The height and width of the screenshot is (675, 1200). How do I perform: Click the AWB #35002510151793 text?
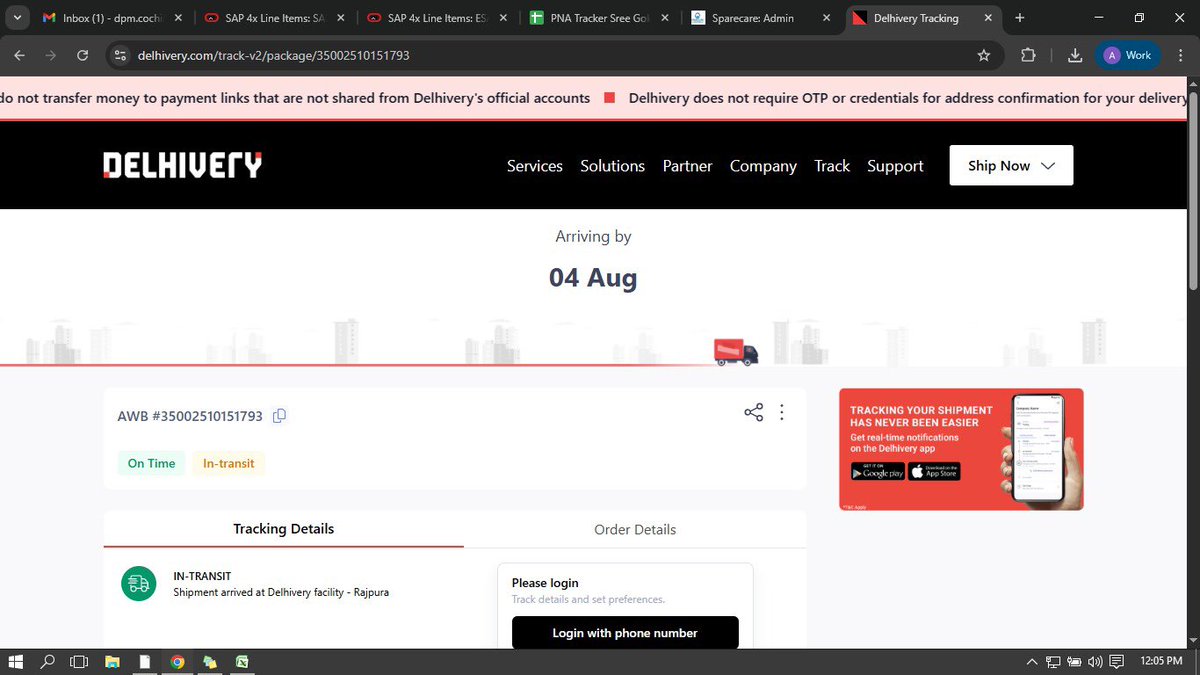(x=190, y=416)
